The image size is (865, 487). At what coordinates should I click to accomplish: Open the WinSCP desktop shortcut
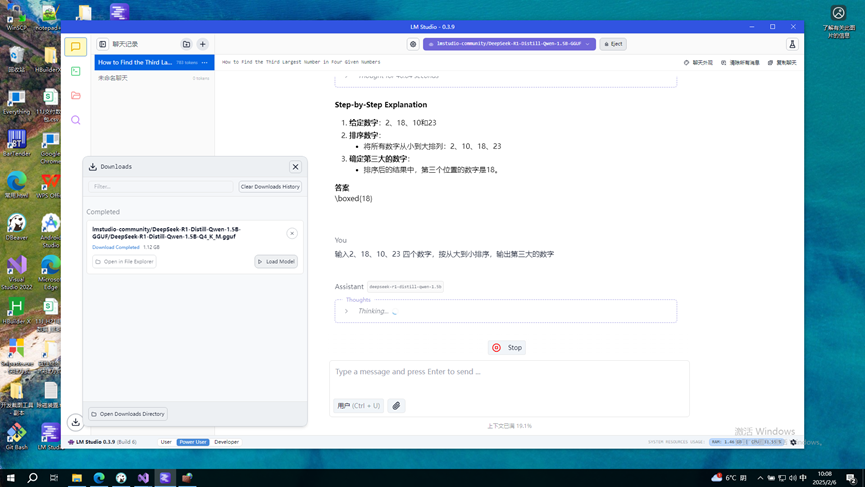point(17,17)
